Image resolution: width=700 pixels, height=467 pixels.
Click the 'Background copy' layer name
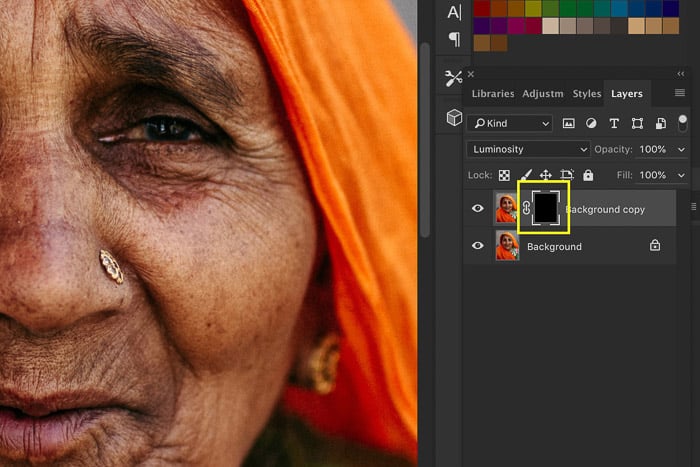pos(605,209)
